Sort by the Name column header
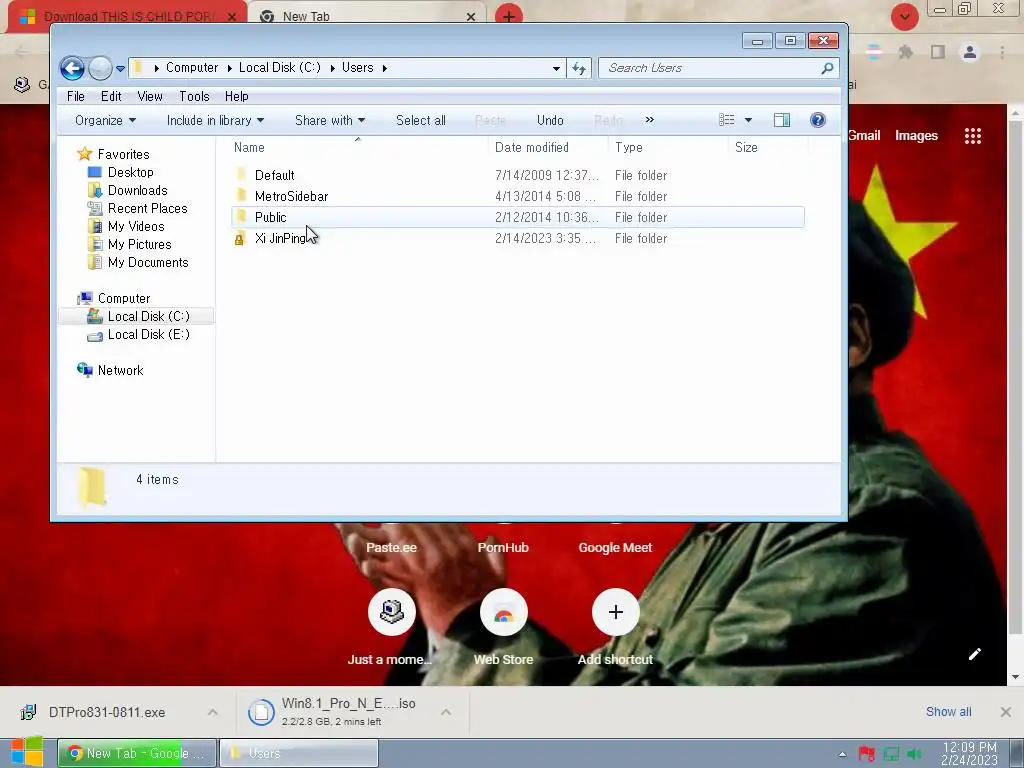This screenshot has width=1024, height=768. (249, 148)
